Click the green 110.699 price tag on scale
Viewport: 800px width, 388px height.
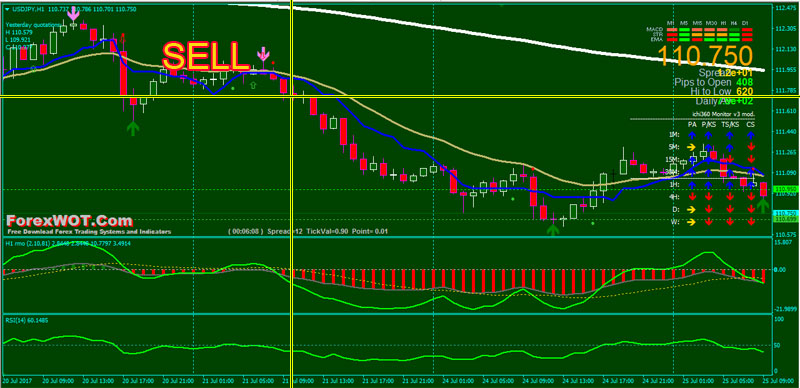click(786, 219)
